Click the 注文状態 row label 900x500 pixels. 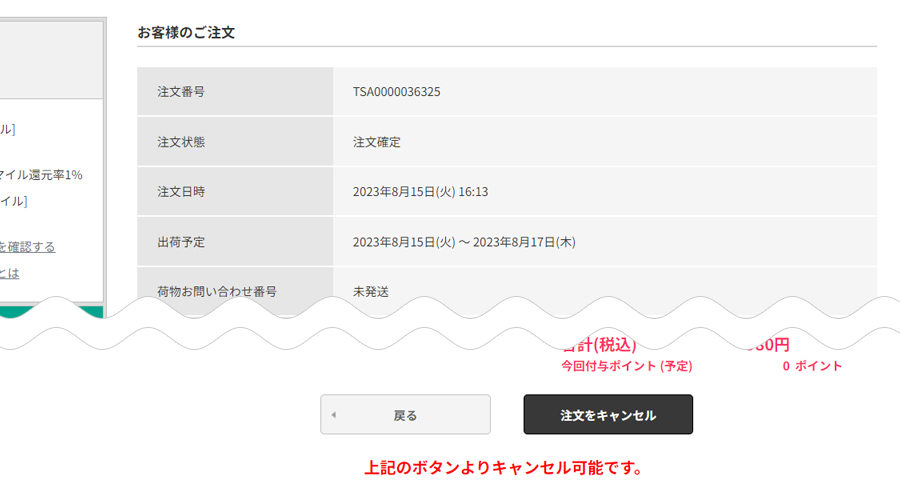[181, 142]
